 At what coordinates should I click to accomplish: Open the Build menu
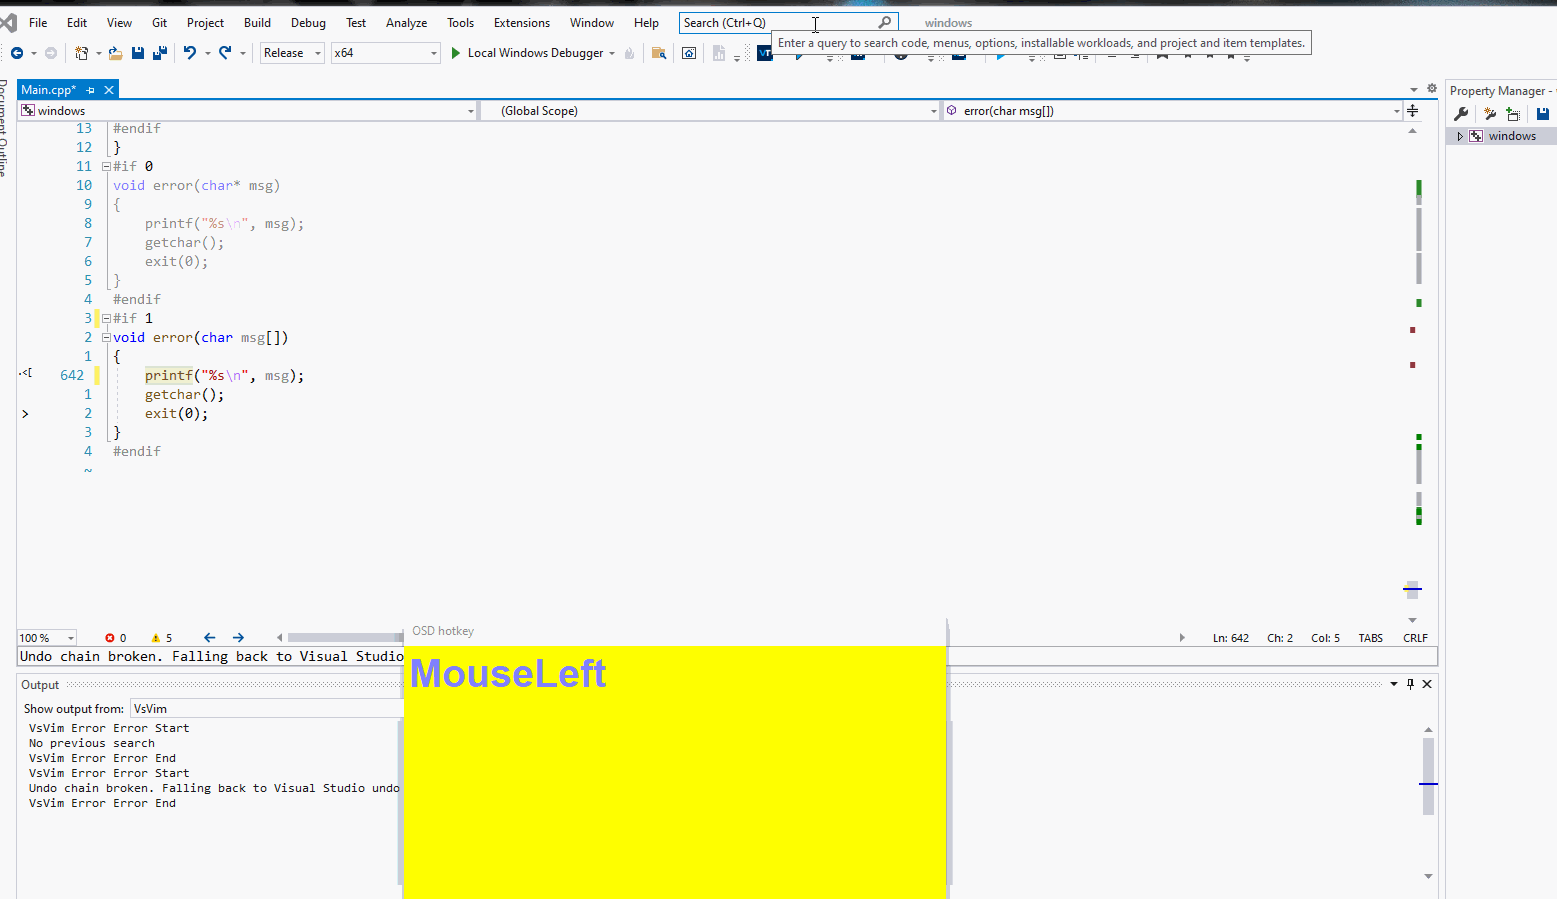click(257, 22)
